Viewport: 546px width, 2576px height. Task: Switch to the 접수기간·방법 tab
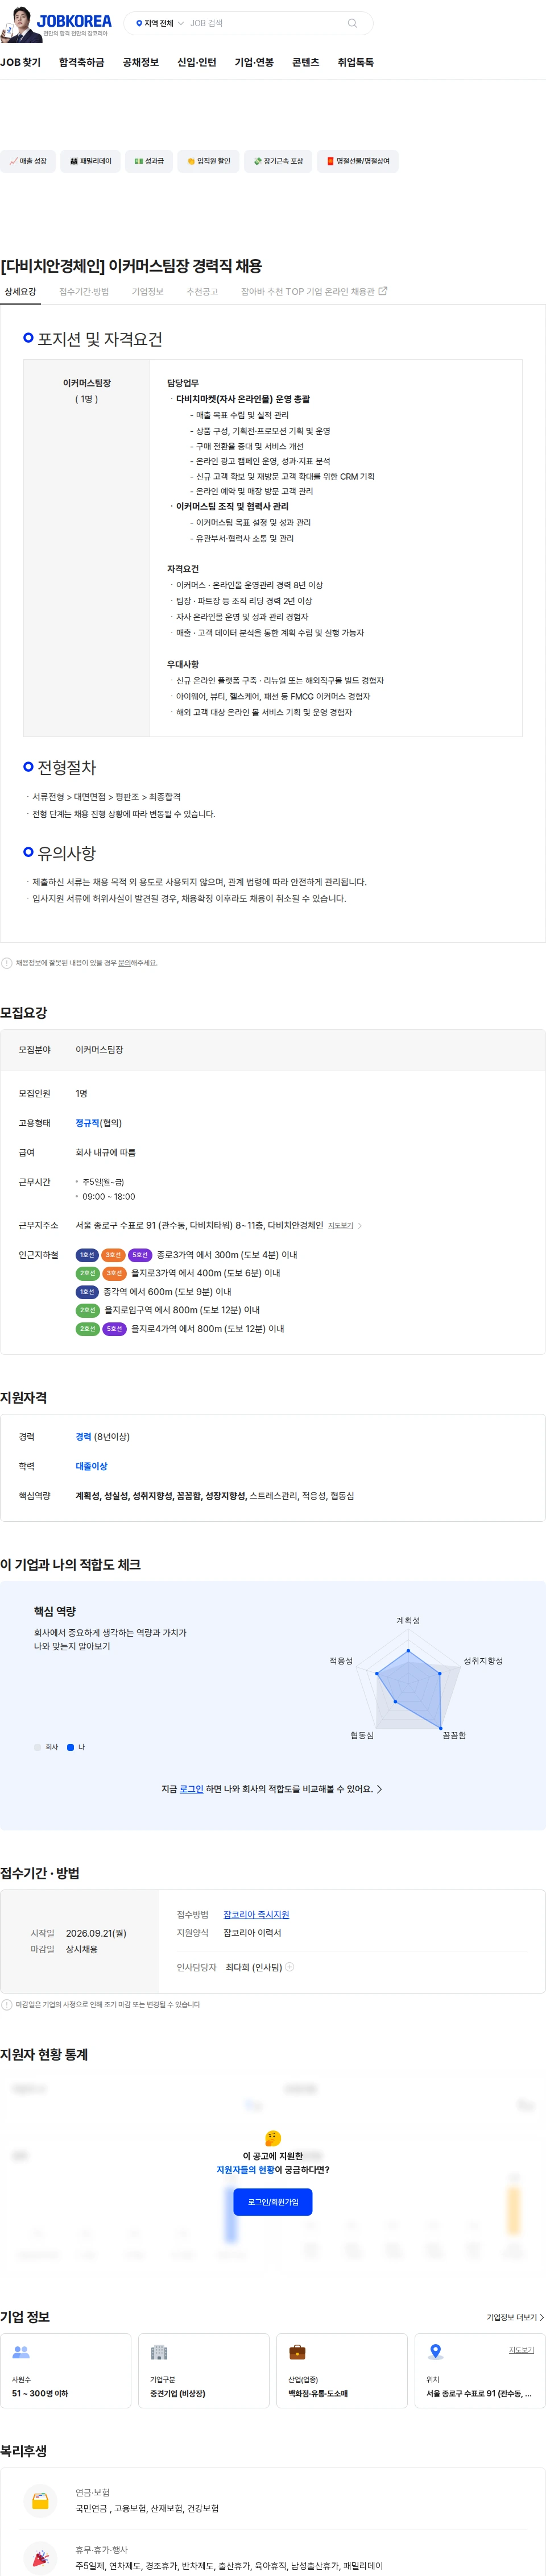(x=84, y=292)
